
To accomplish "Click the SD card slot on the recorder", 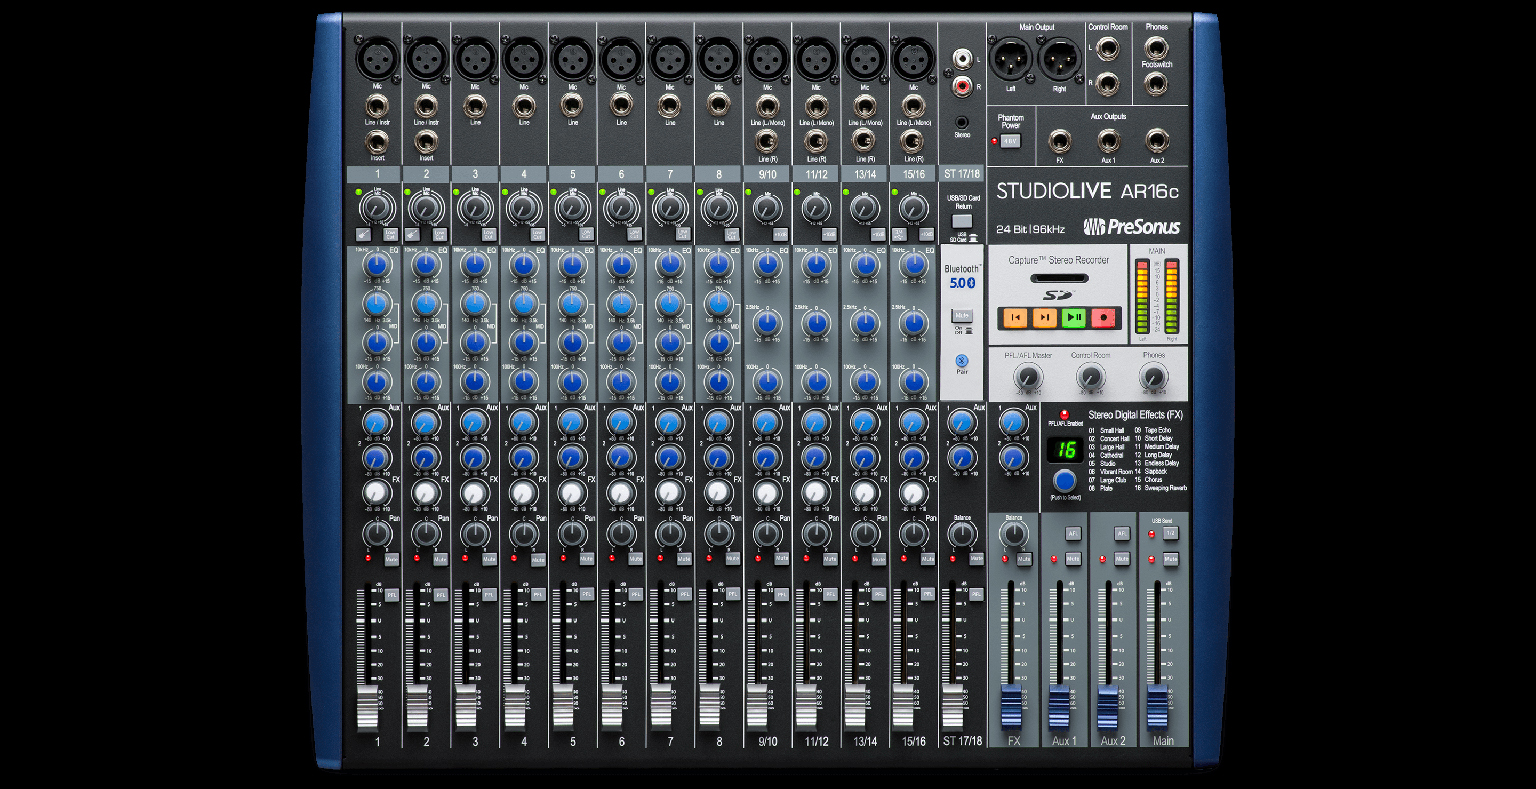I will [x=1058, y=278].
